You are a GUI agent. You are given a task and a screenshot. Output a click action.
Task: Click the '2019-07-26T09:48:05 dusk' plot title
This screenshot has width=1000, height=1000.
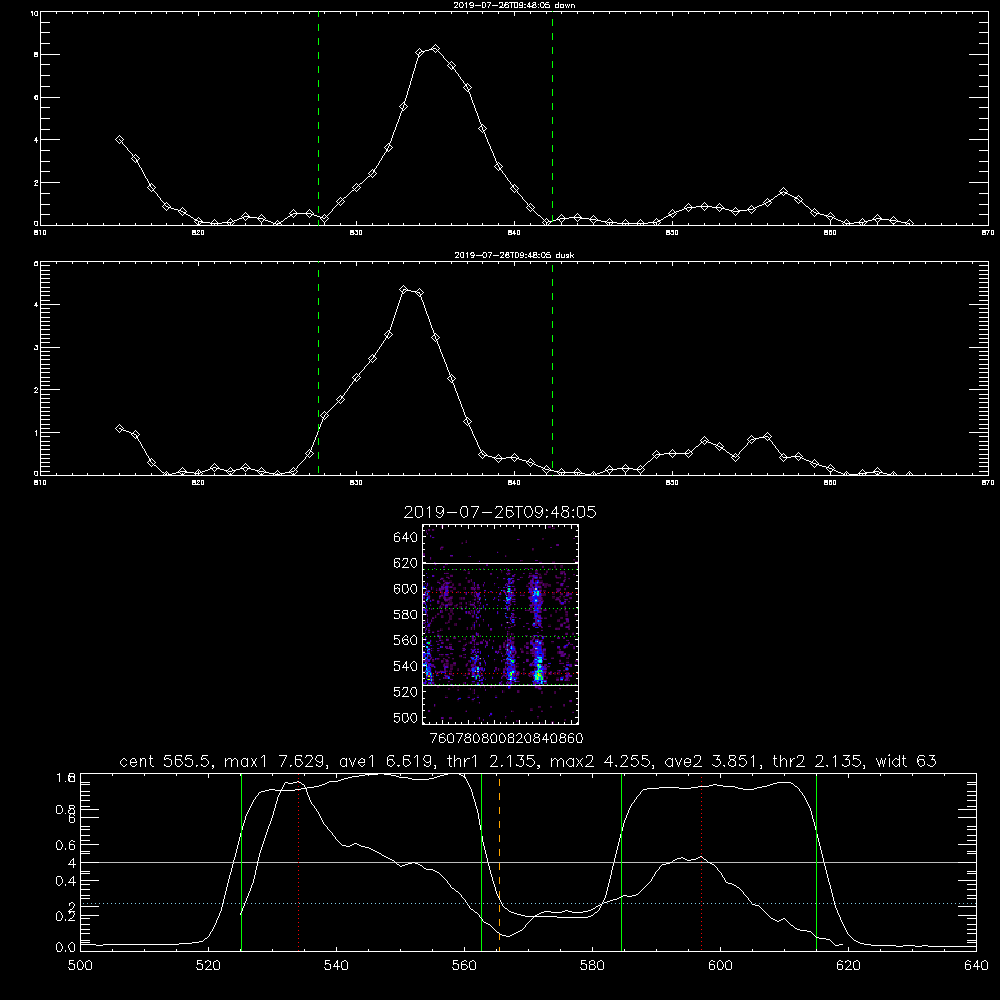point(514,255)
